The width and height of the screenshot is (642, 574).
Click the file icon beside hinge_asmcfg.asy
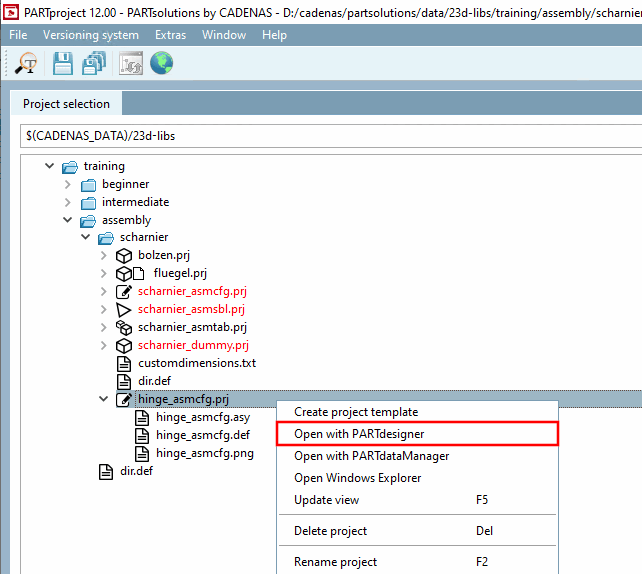pos(142,418)
